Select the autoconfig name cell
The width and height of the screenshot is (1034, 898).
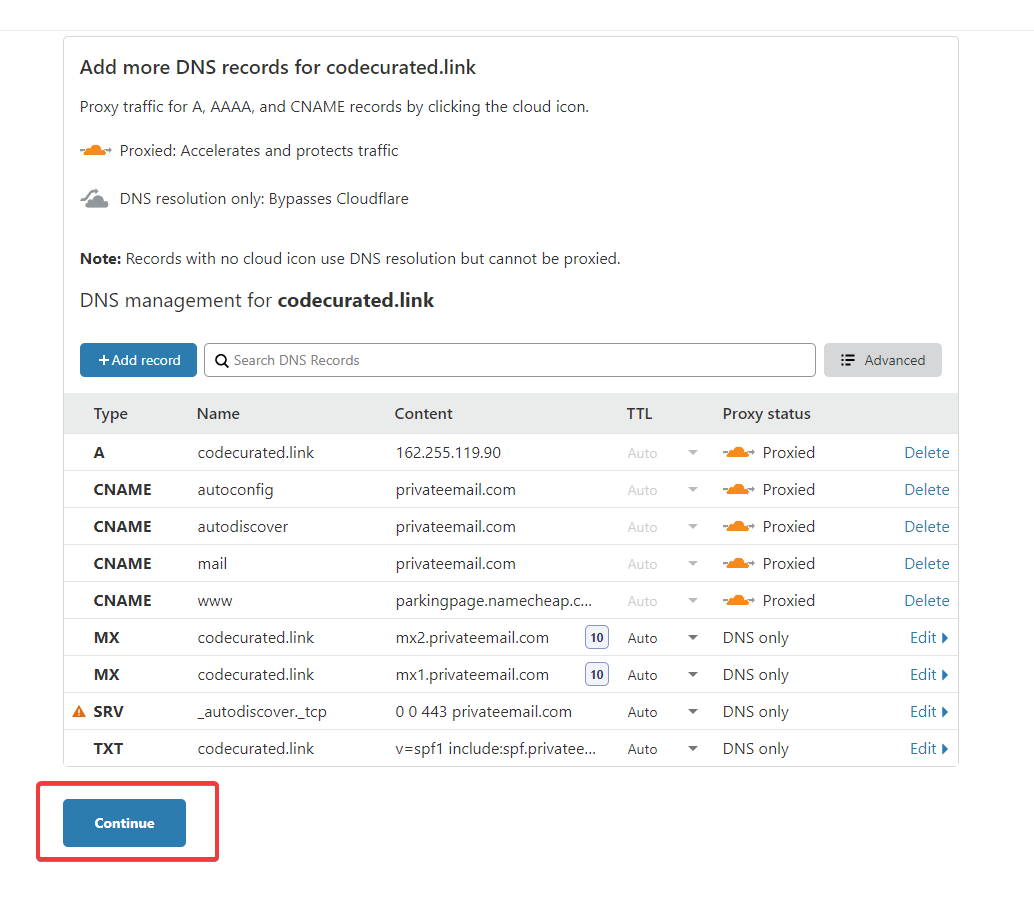tap(235, 490)
